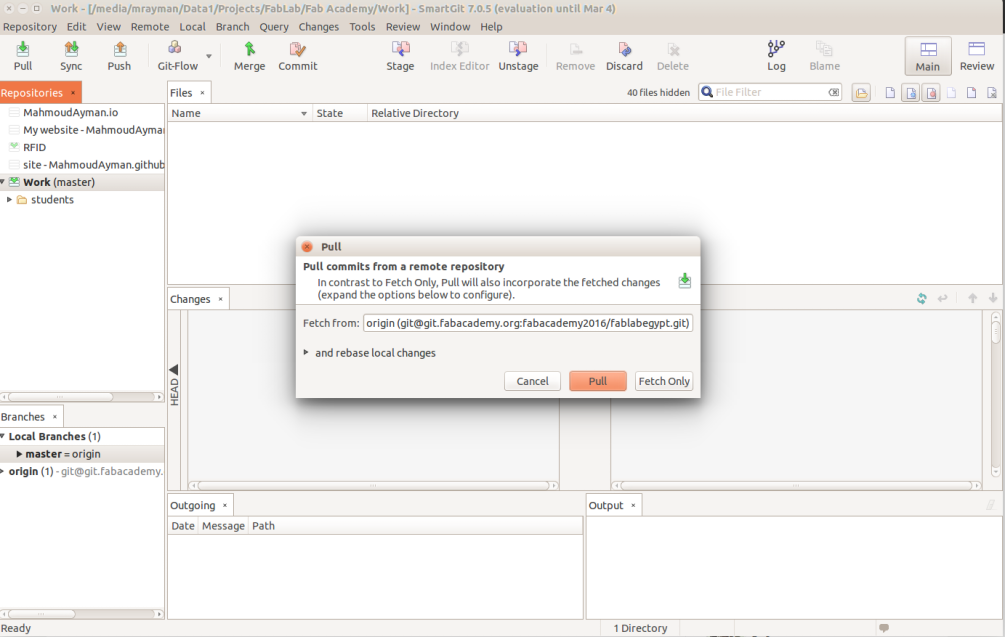Toggle show unchanged files filter
The image size is (1005, 637).
point(890,93)
